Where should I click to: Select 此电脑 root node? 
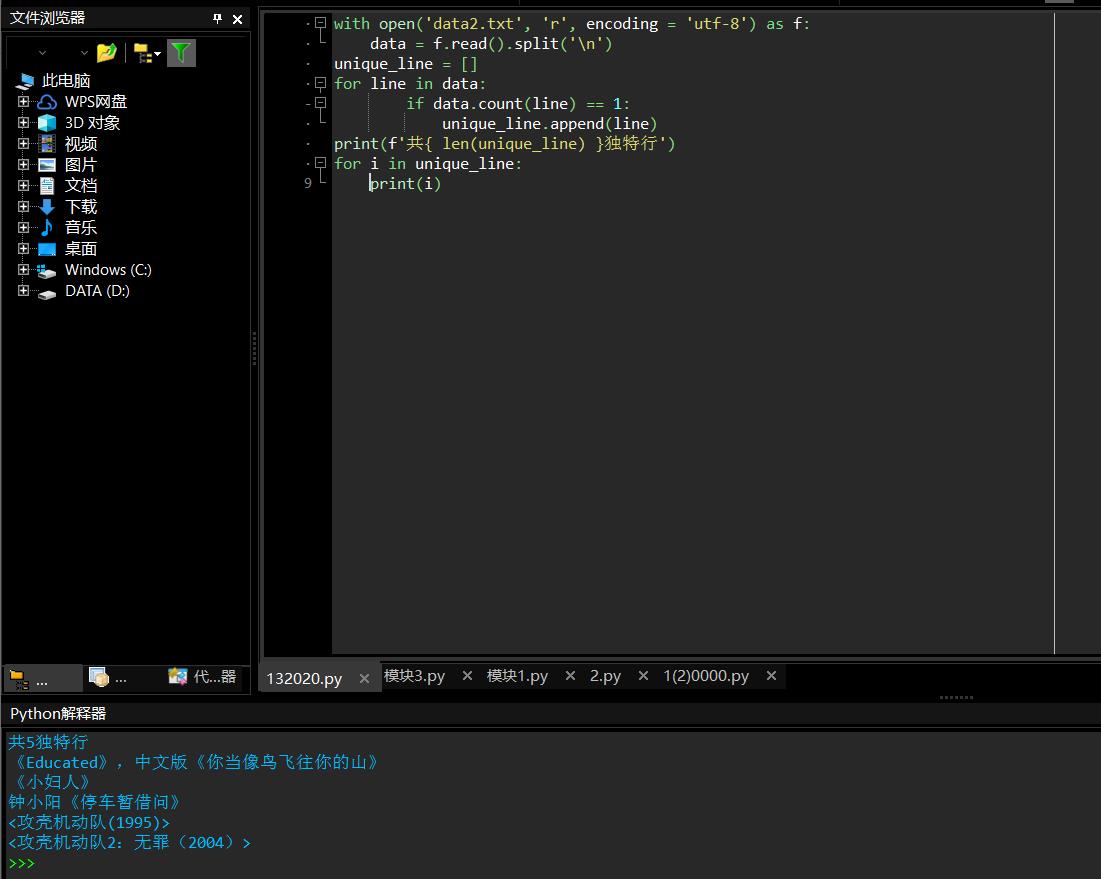[66, 81]
